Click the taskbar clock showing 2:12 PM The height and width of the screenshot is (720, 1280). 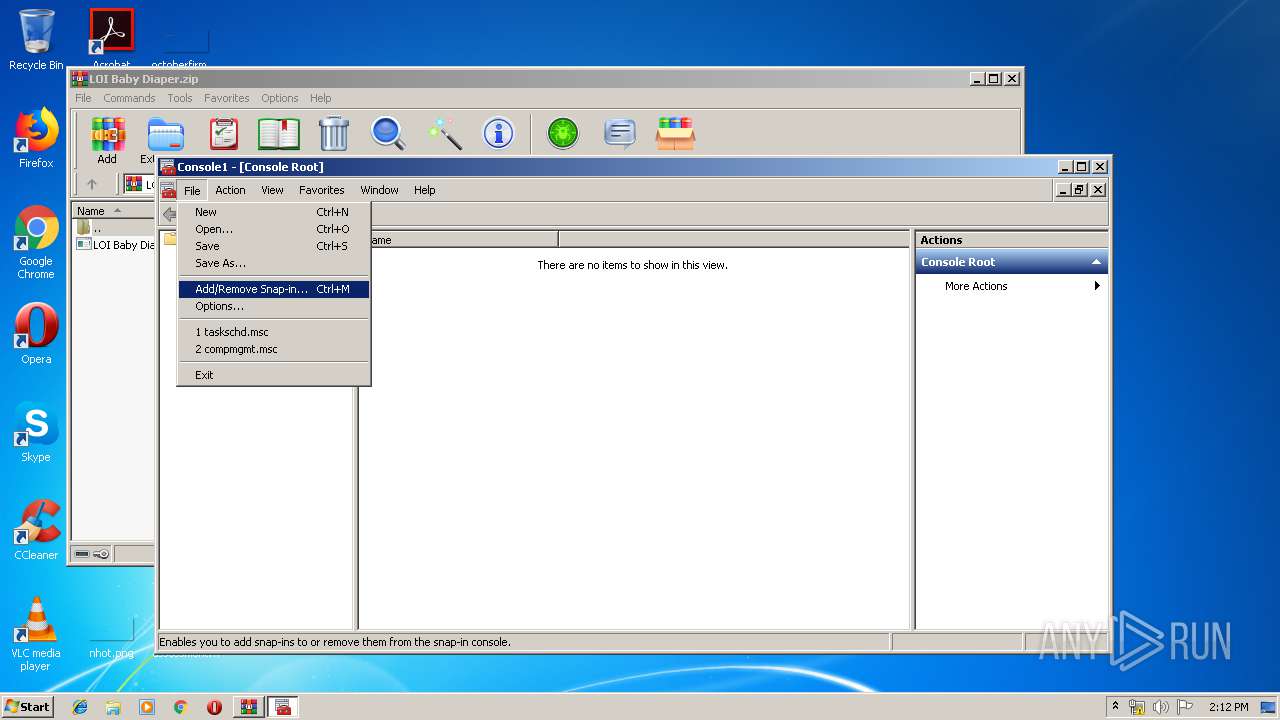tap(1228, 707)
